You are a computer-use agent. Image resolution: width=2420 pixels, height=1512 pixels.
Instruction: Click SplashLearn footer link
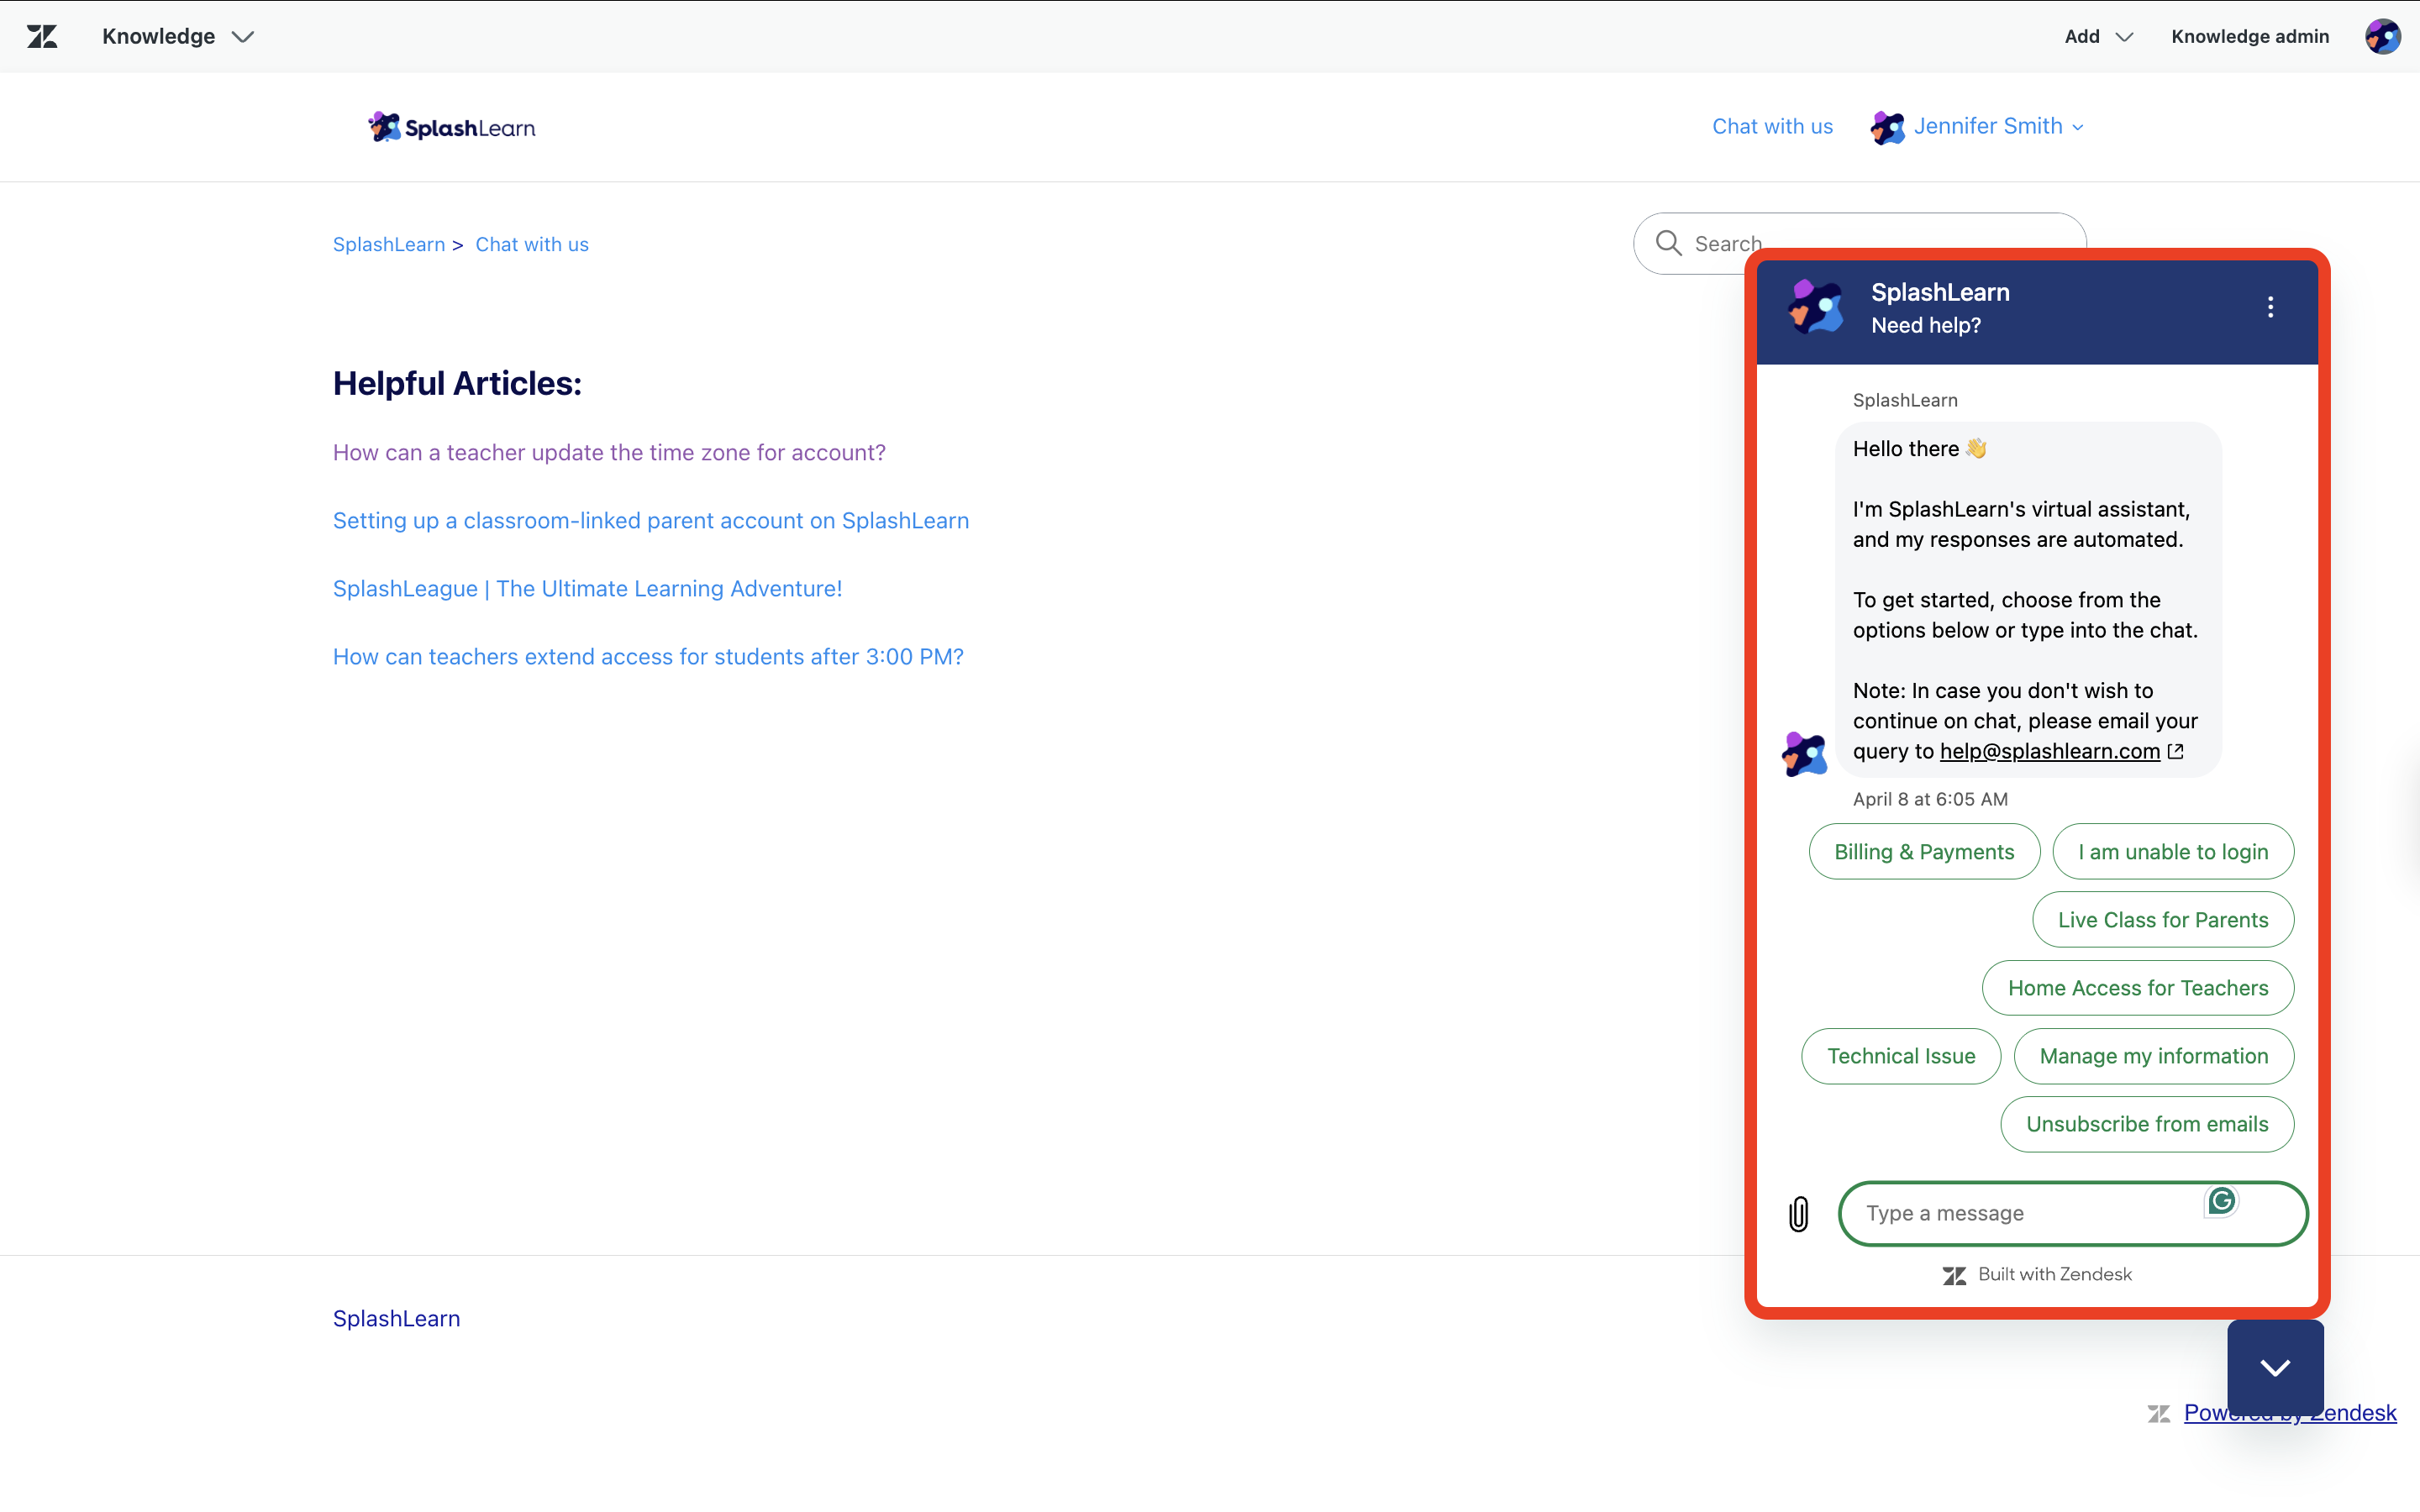coord(397,1318)
